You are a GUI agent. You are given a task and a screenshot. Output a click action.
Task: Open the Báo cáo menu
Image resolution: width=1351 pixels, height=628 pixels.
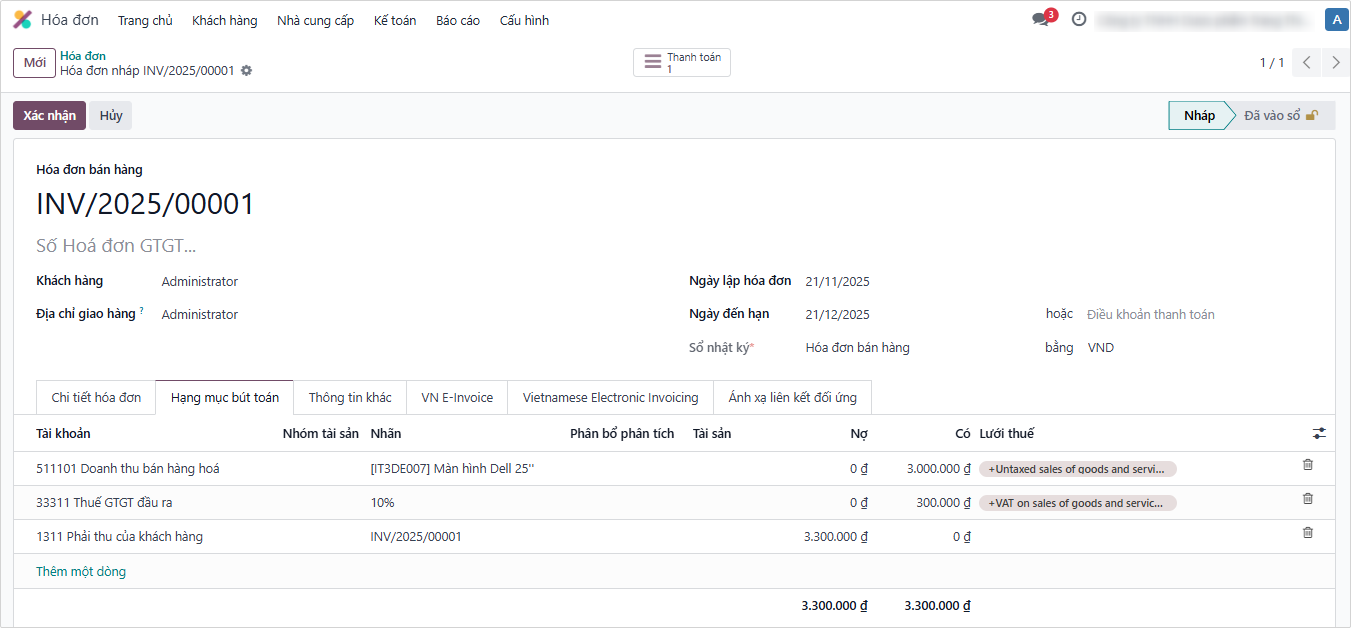pos(457,20)
